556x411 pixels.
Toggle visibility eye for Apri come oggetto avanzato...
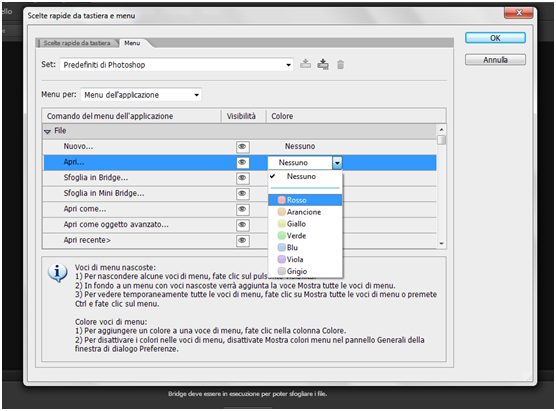(243, 224)
